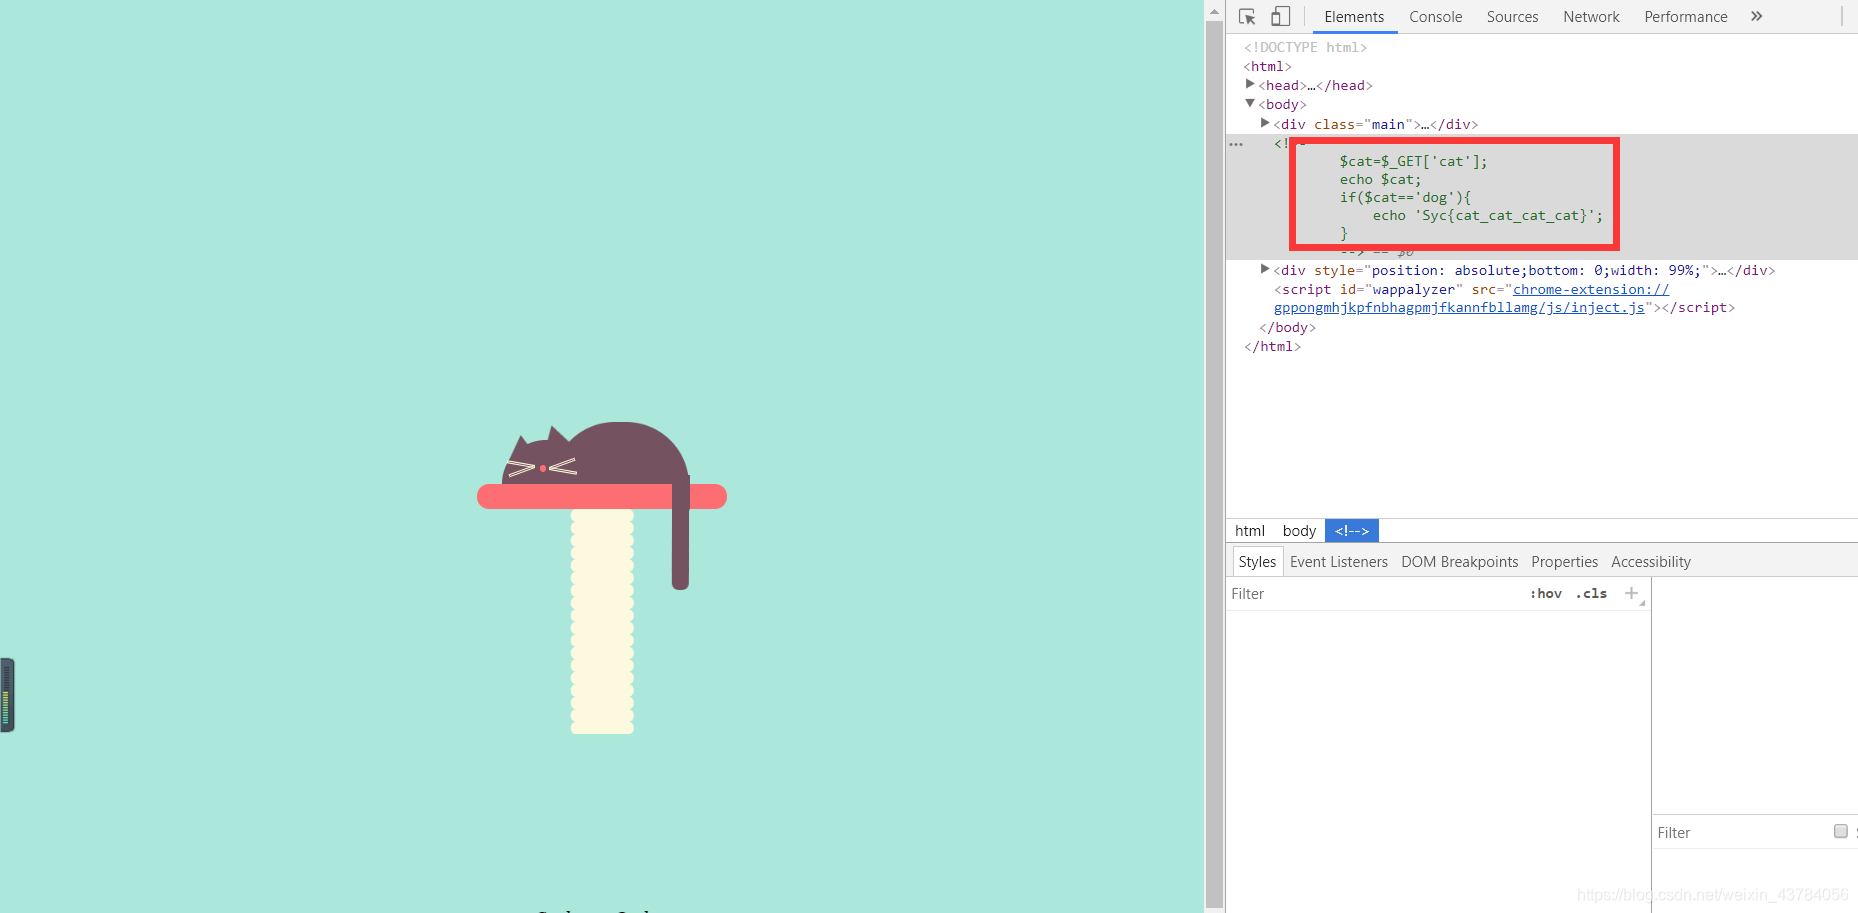1858x913 pixels.
Task: Open Event Listeners subtab
Action: click(x=1338, y=562)
